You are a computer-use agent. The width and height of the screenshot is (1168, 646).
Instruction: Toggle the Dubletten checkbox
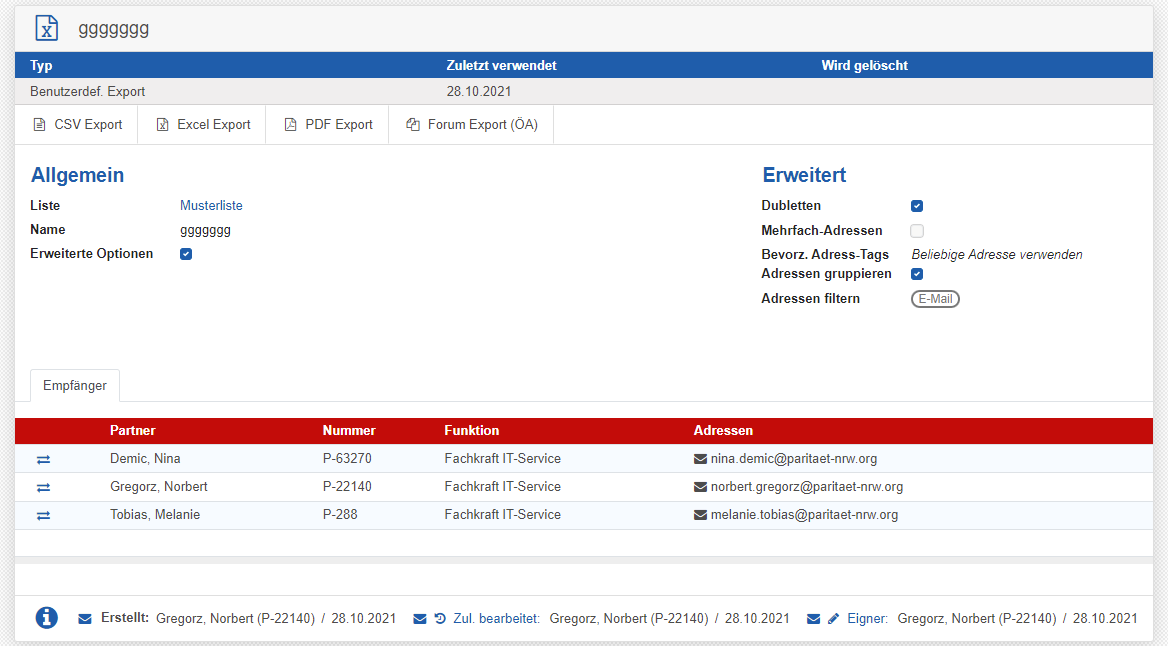pos(917,206)
